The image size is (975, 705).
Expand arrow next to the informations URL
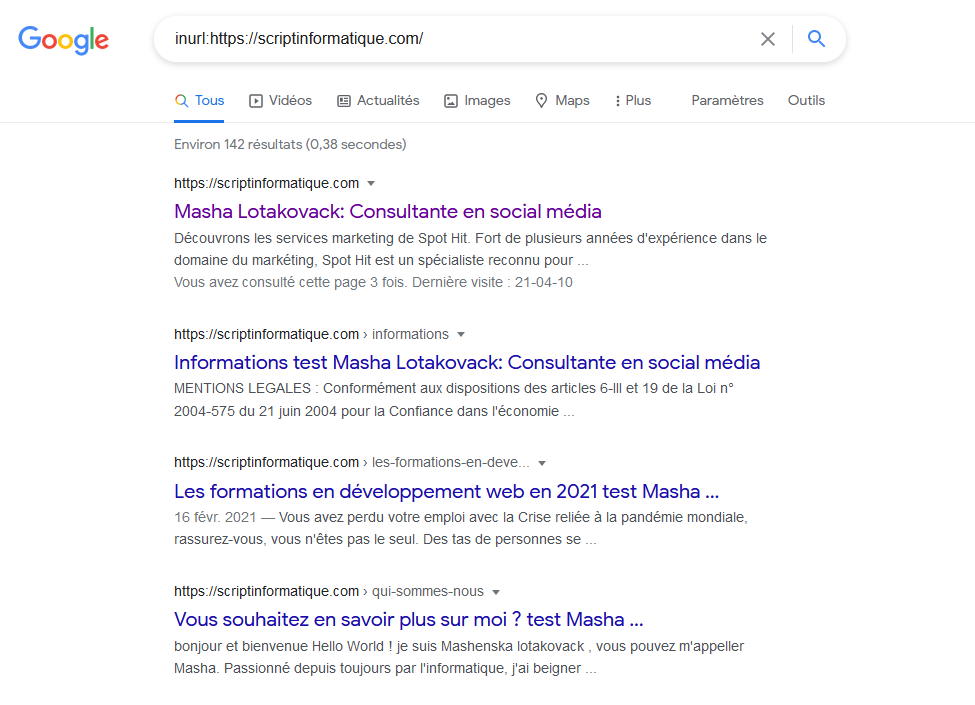click(461, 334)
